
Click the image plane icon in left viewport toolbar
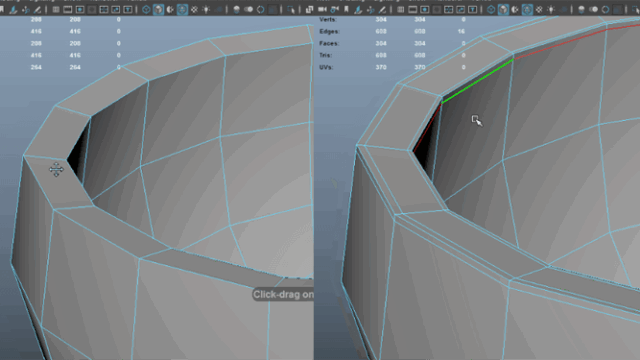click(x=13, y=9)
